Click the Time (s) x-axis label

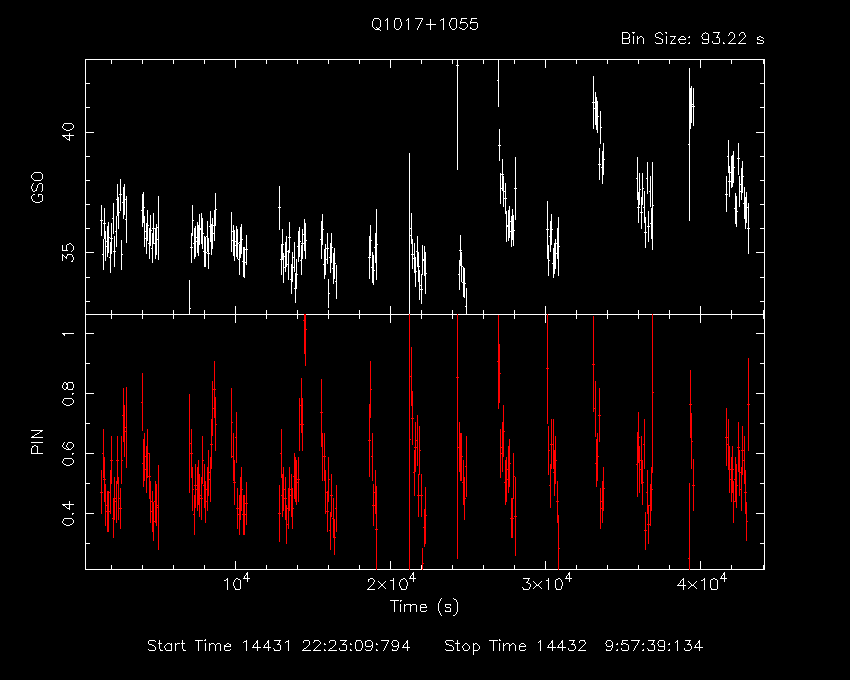pyautogui.click(x=424, y=606)
